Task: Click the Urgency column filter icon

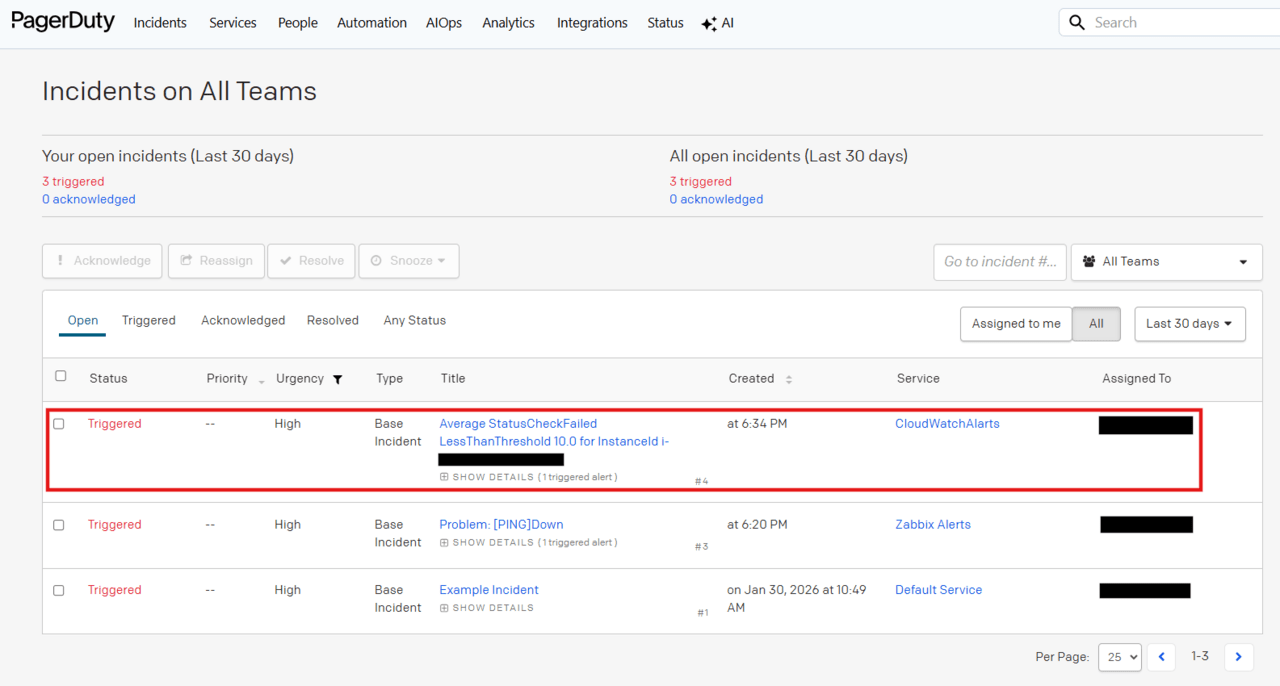Action: click(x=338, y=379)
